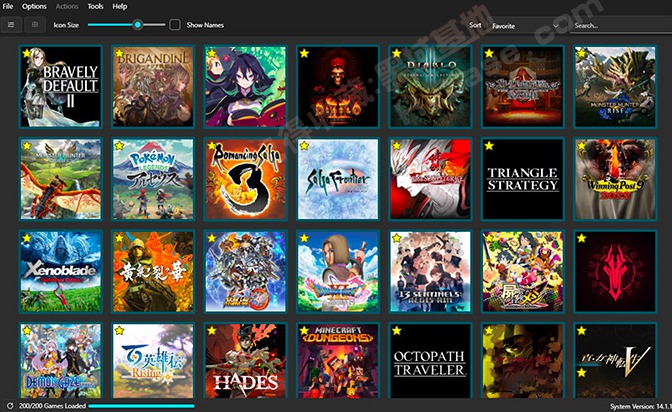Open the Actions menu
This screenshot has height=412, width=672.
(x=67, y=6)
